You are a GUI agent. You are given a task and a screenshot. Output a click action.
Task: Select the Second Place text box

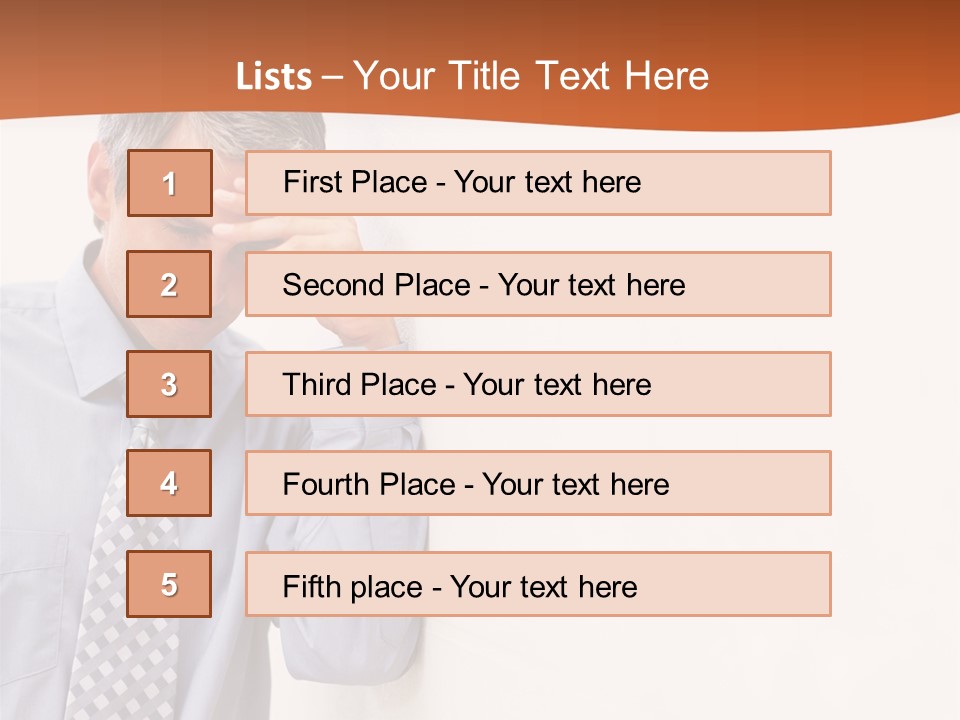538,284
